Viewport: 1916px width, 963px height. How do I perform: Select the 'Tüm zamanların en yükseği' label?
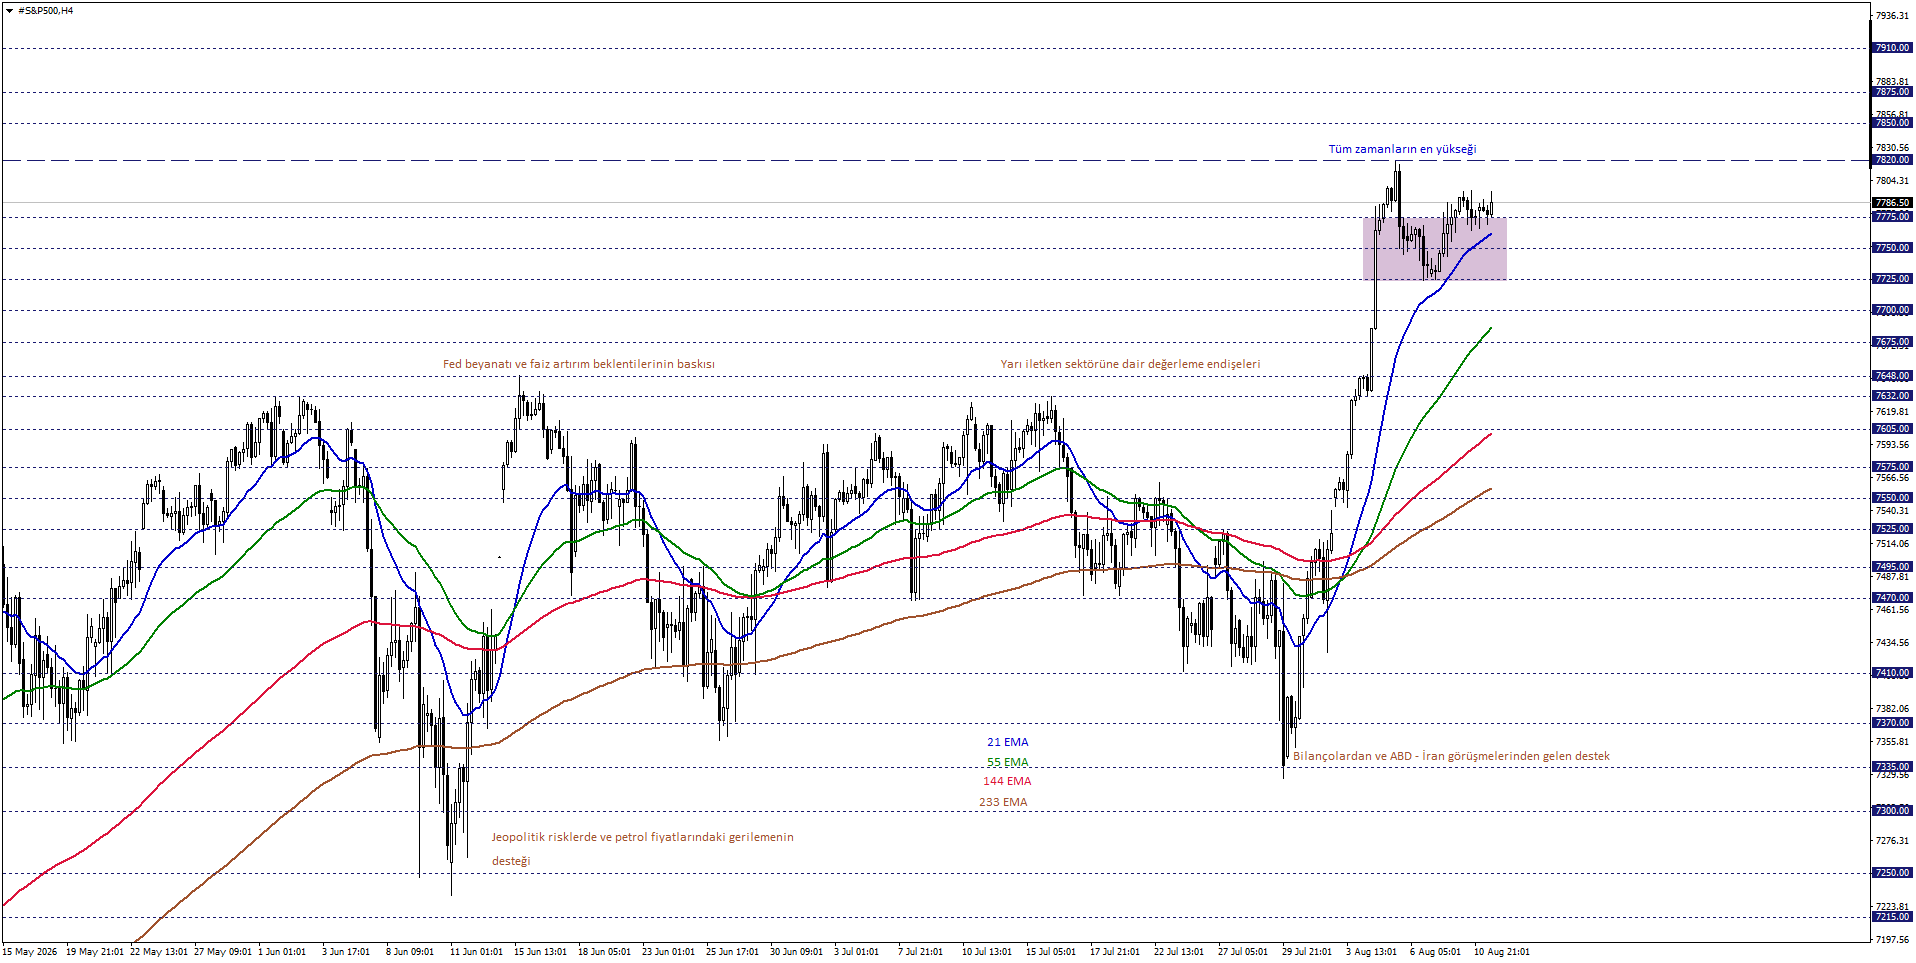pos(1402,149)
